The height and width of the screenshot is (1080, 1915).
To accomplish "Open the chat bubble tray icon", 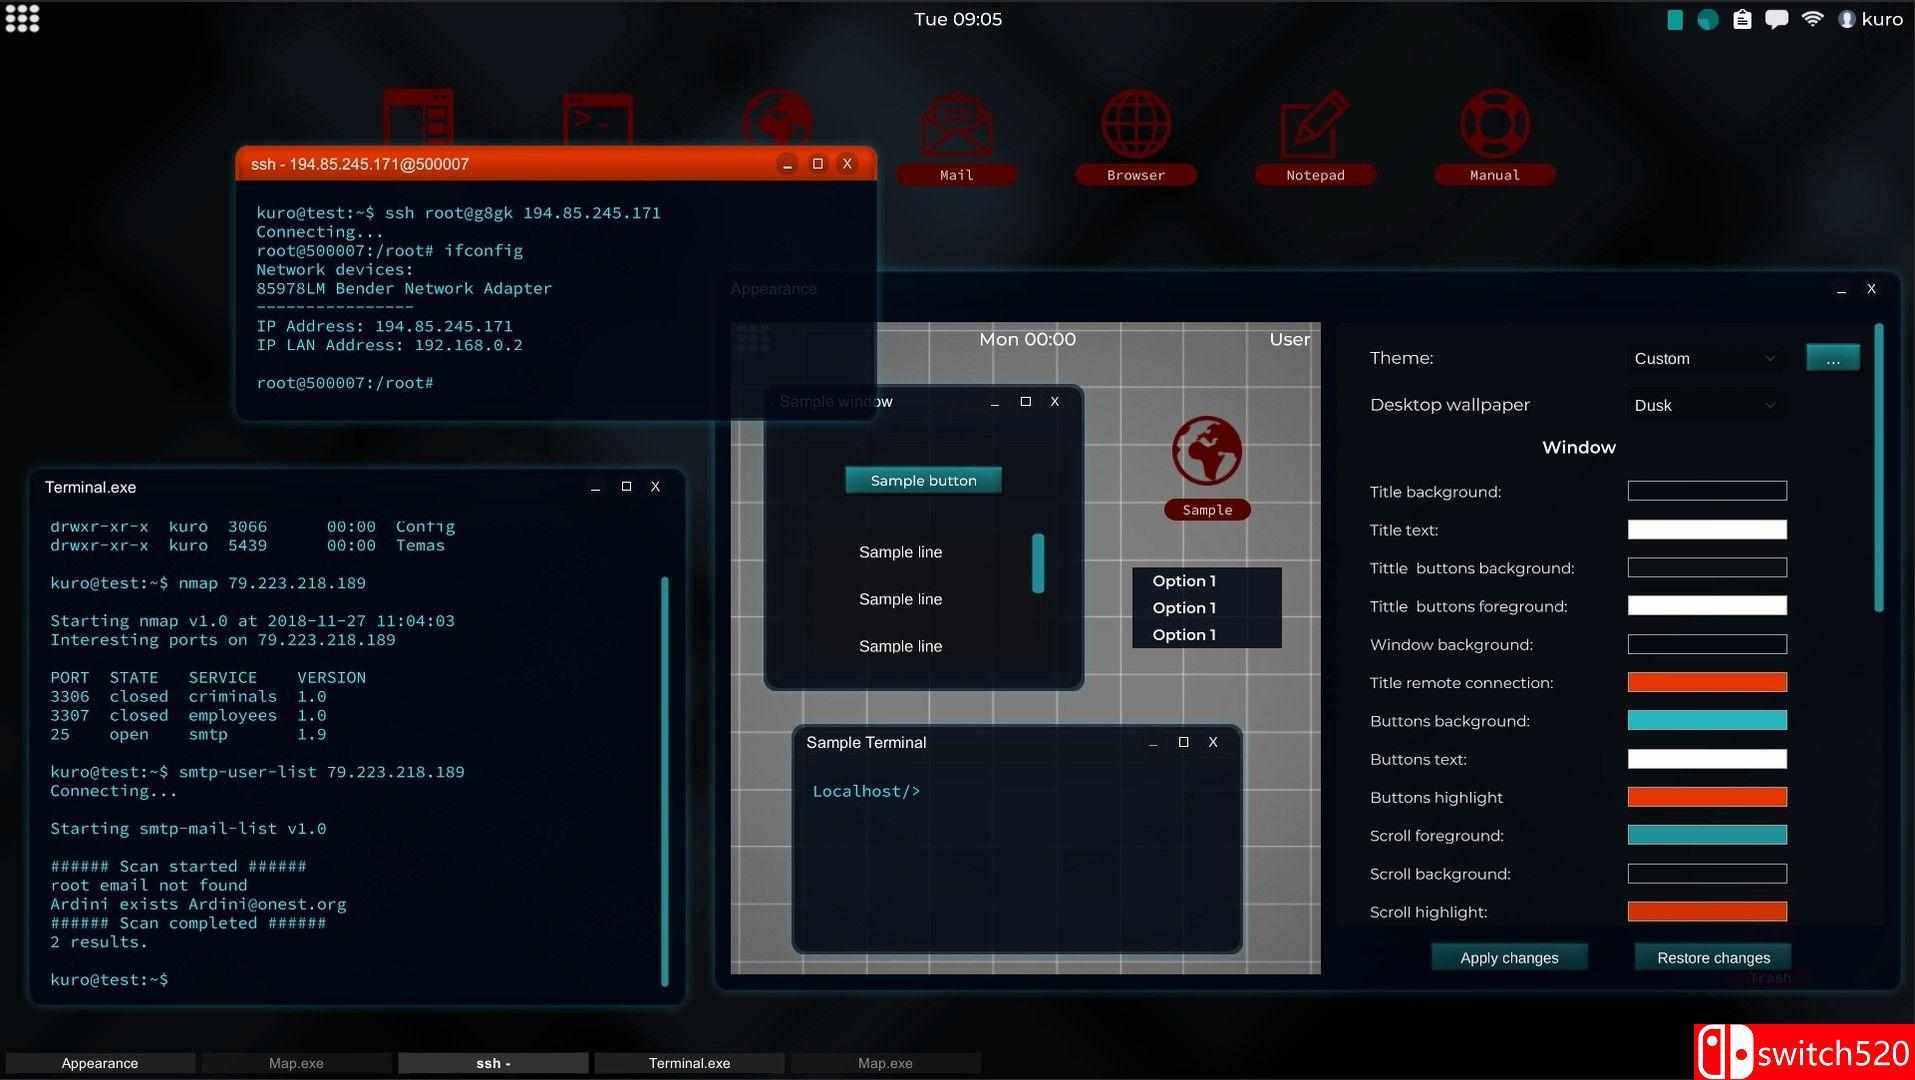I will coord(1776,19).
